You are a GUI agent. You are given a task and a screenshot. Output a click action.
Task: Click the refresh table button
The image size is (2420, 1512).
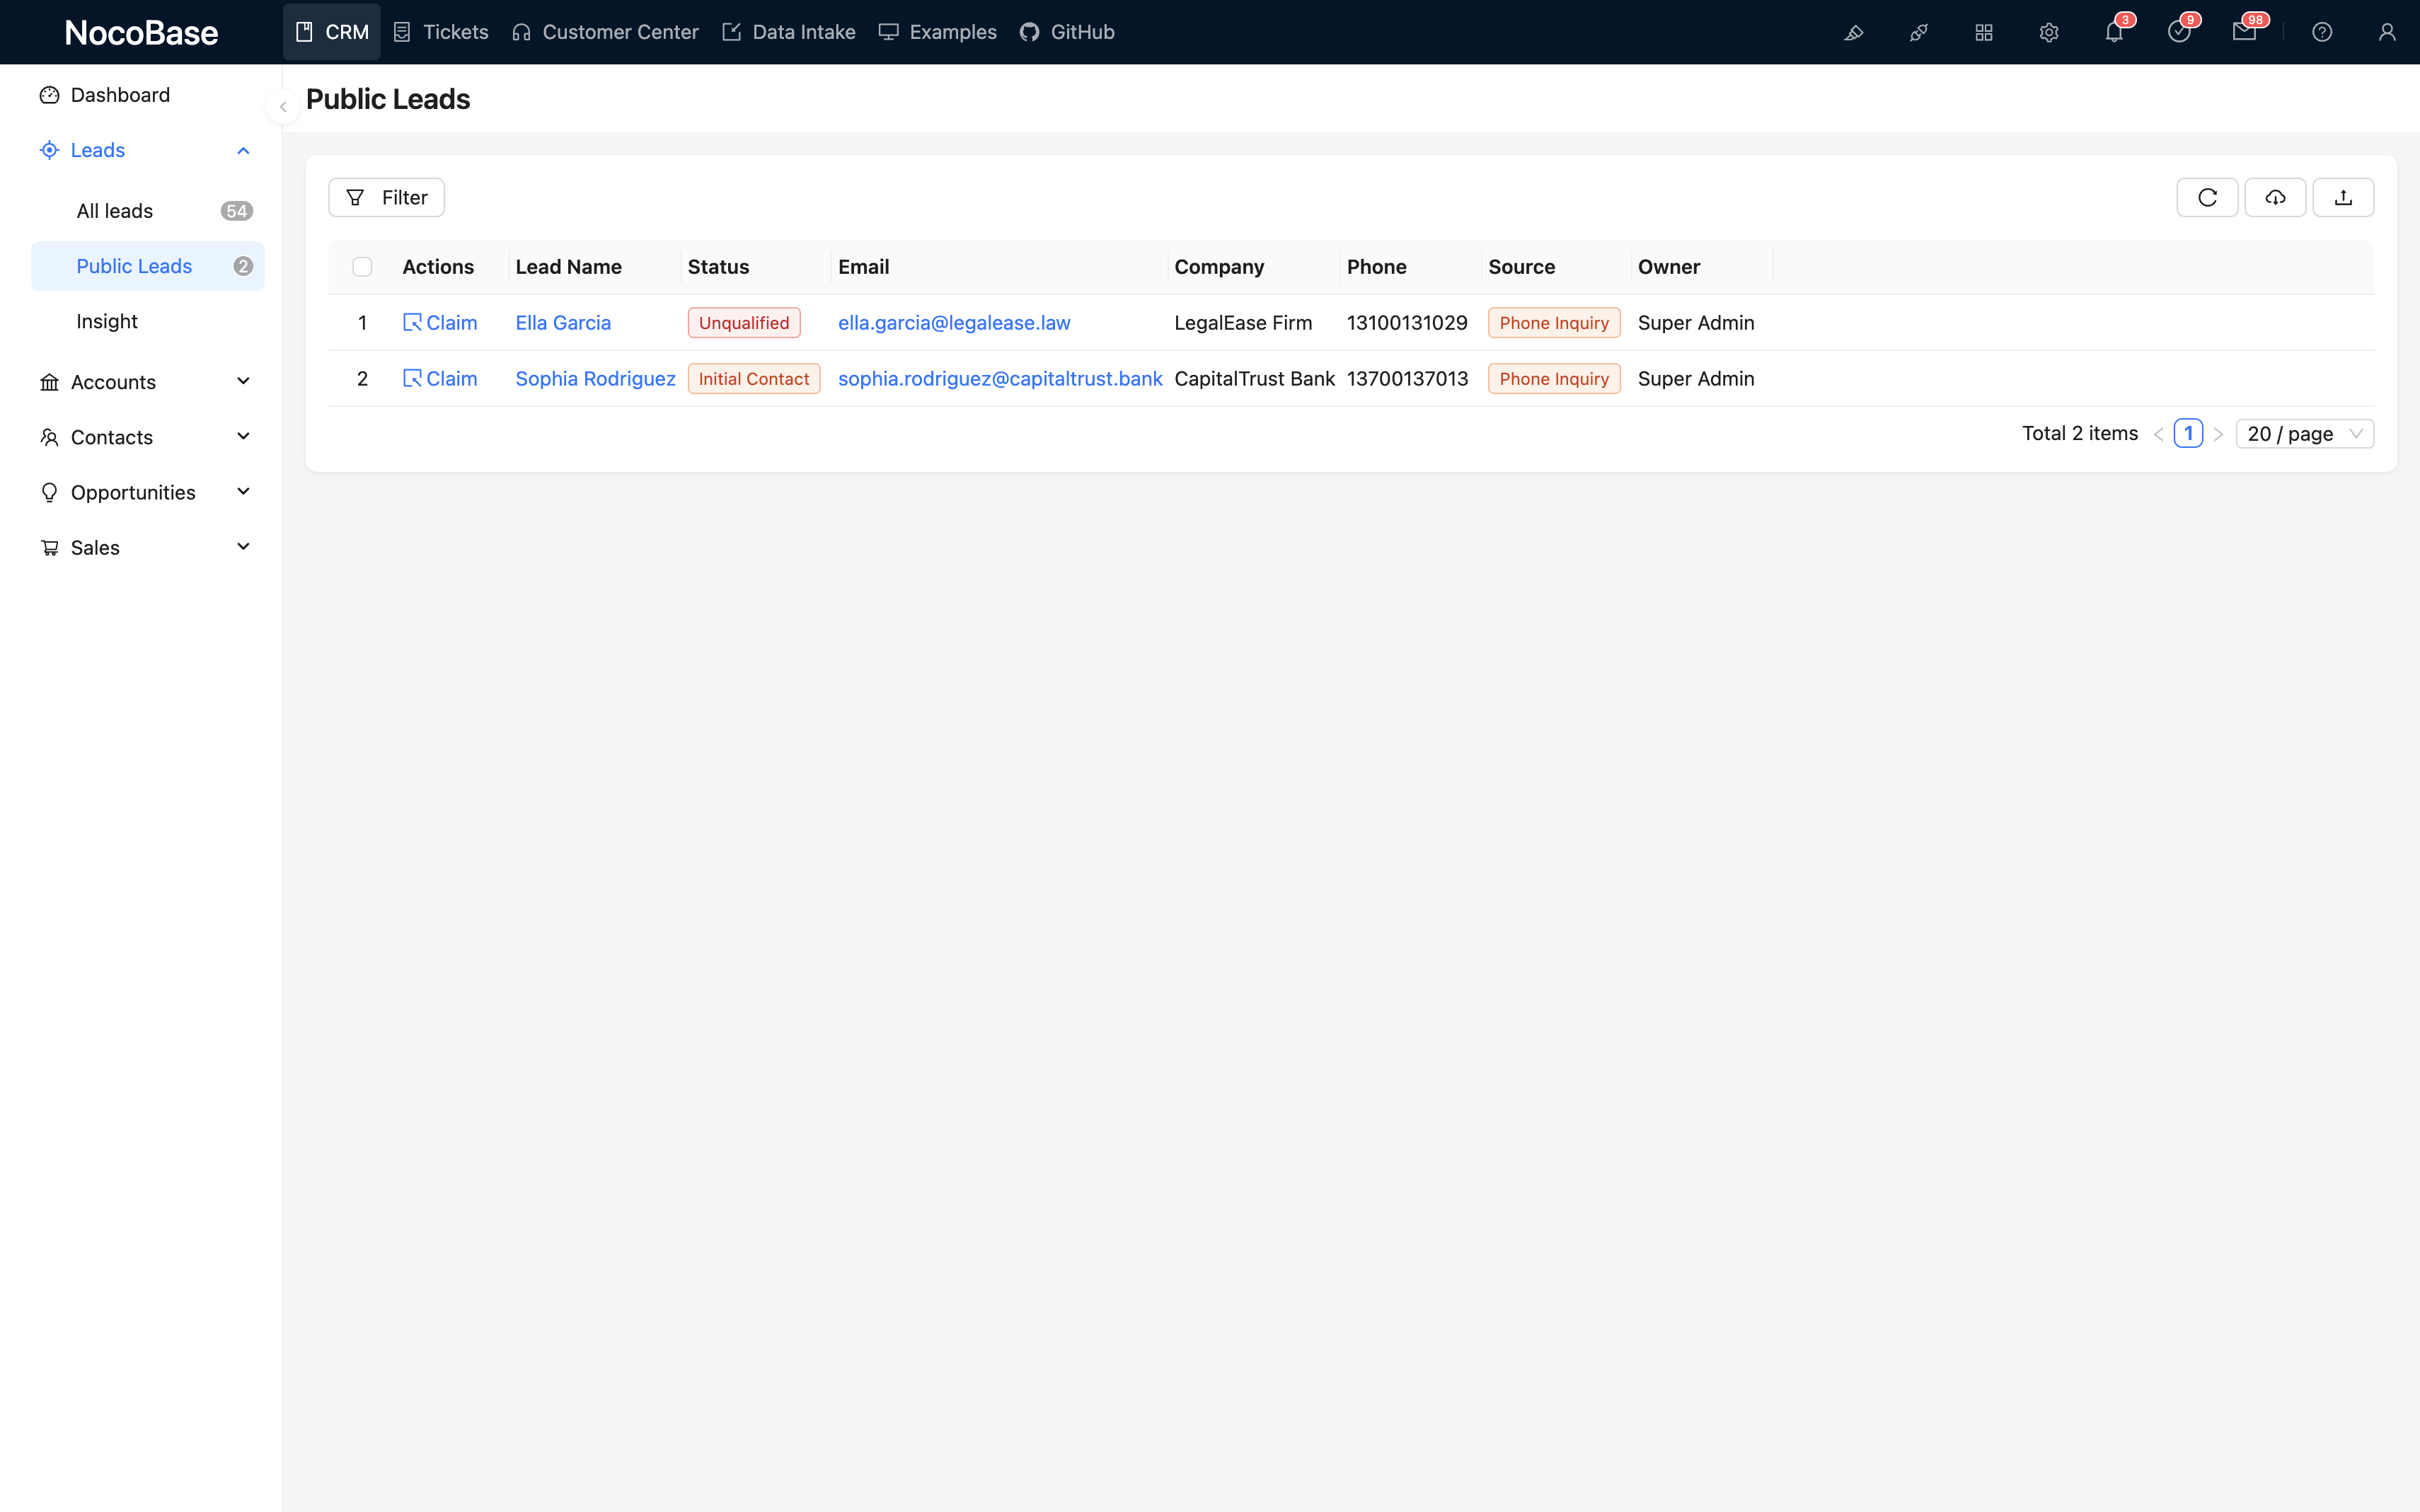coord(2207,197)
